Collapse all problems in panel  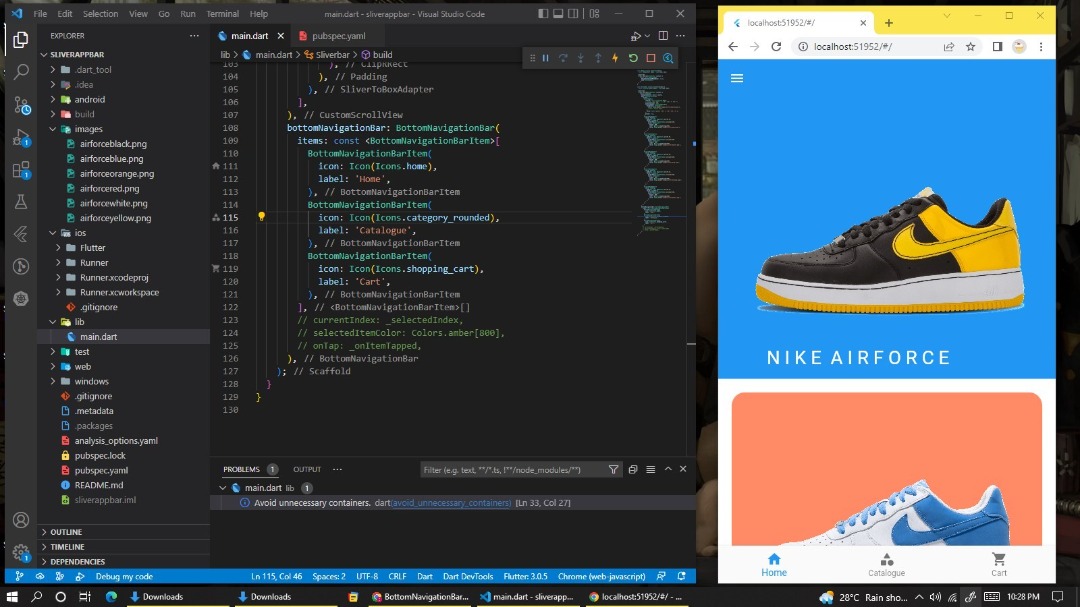tap(633, 469)
